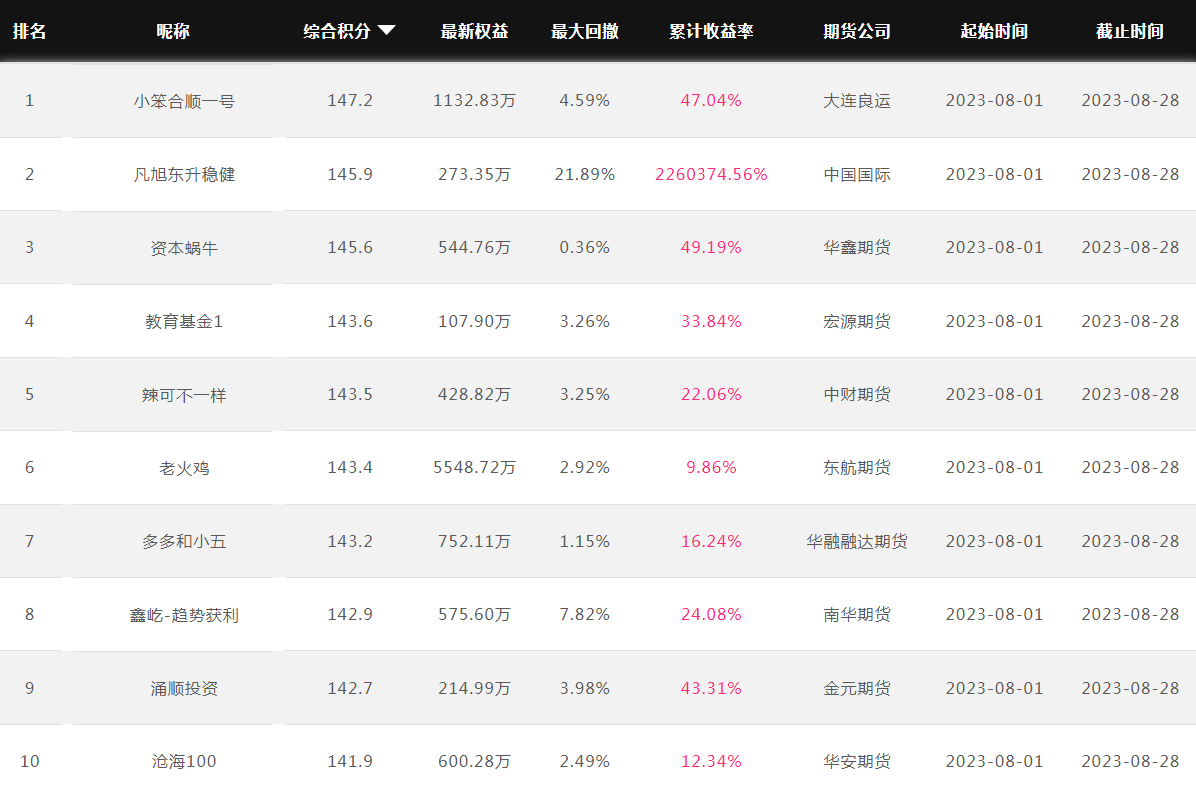Viewport: 1196px width, 793px height.
Task: Select equity value 752.11万
Action: [474, 541]
